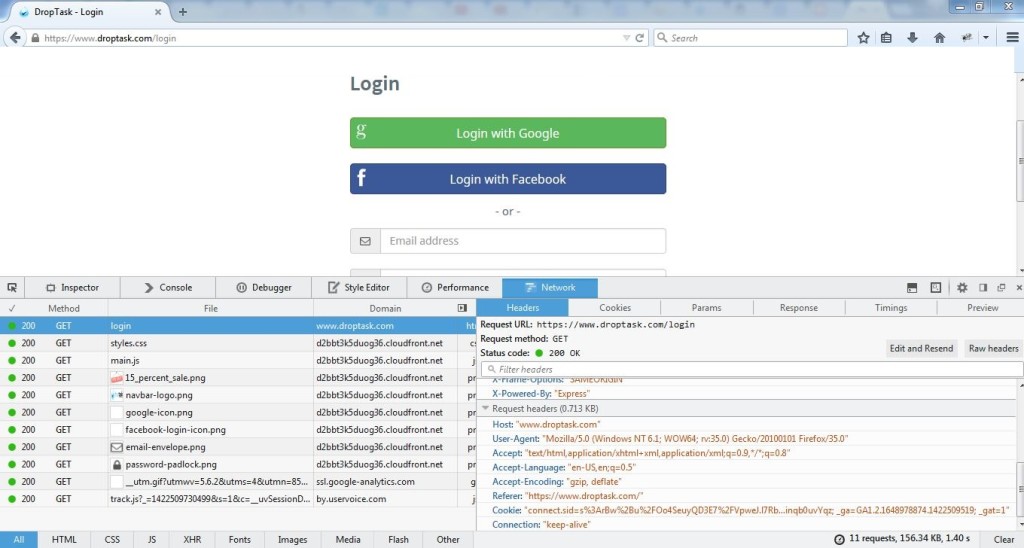The width and height of the screenshot is (1024, 548).
Task: Filter requests by Fonts
Action: (x=240, y=540)
